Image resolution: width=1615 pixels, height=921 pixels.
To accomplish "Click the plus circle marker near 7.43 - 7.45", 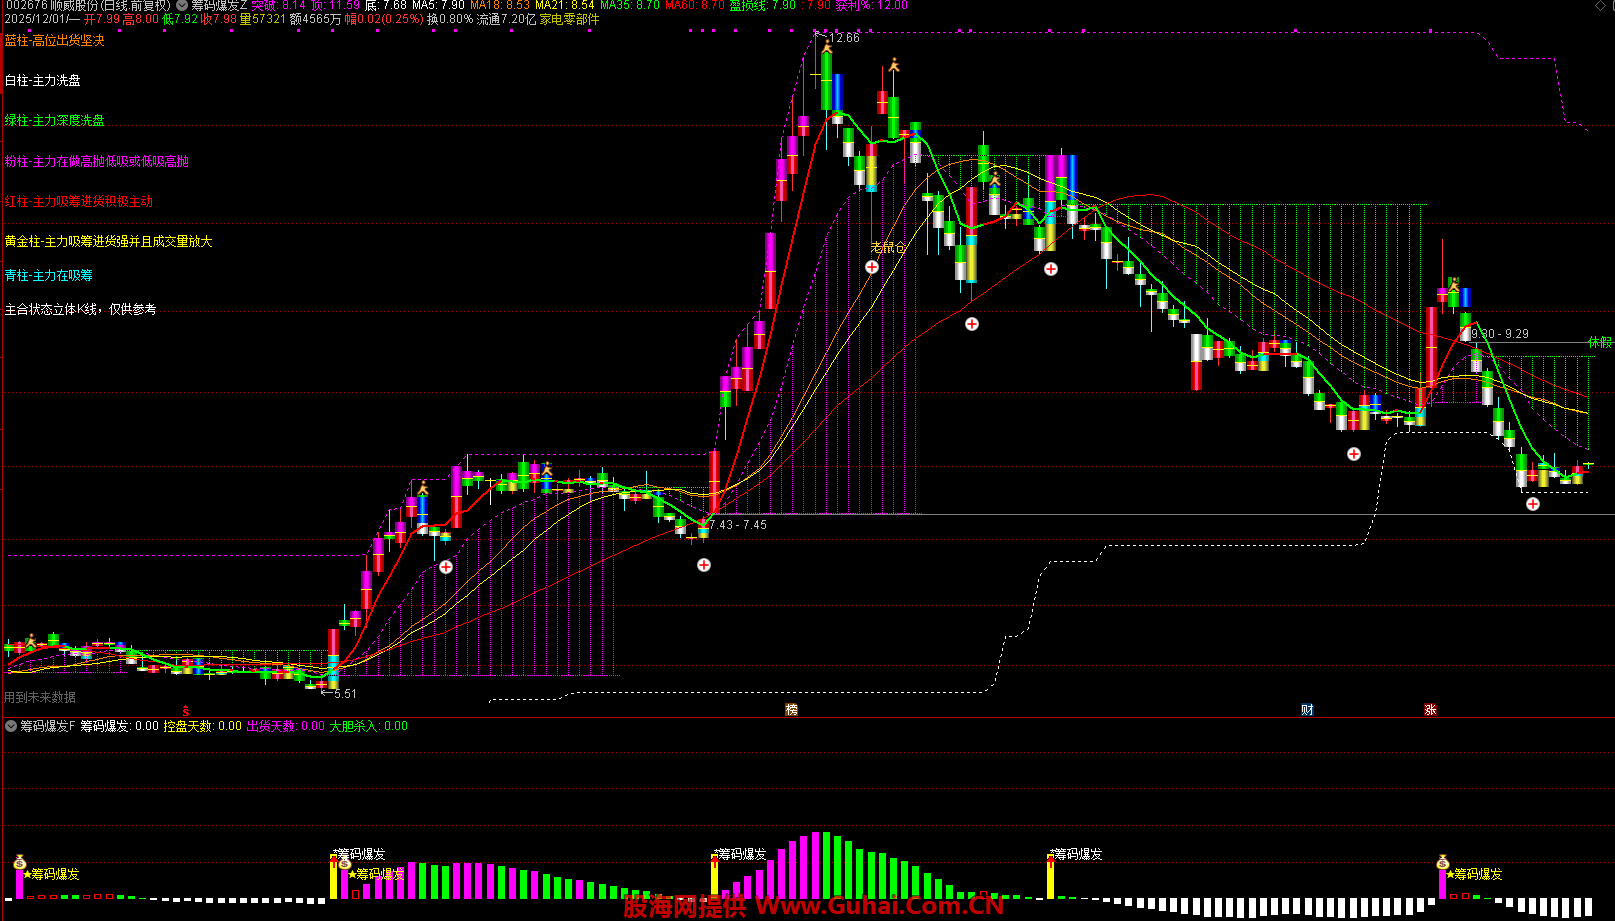I will pos(704,565).
